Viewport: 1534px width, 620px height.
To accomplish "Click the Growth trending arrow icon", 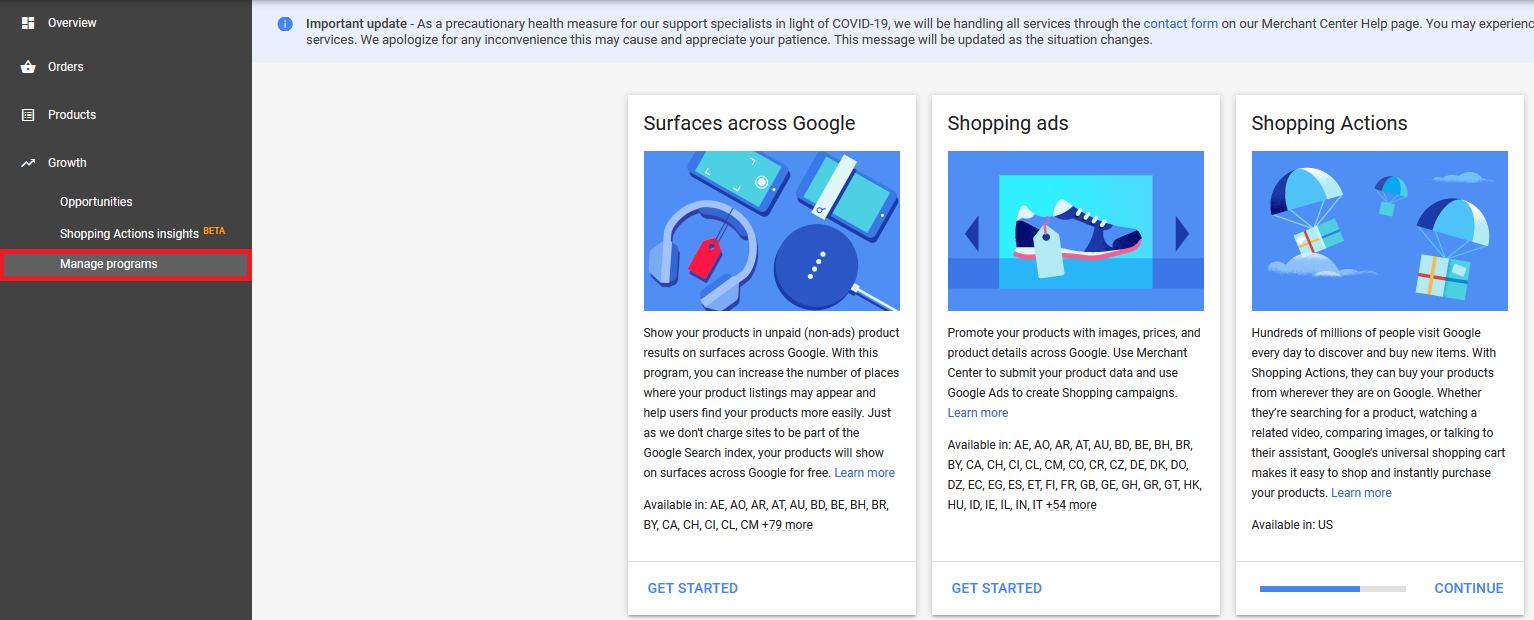I will coord(28,163).
